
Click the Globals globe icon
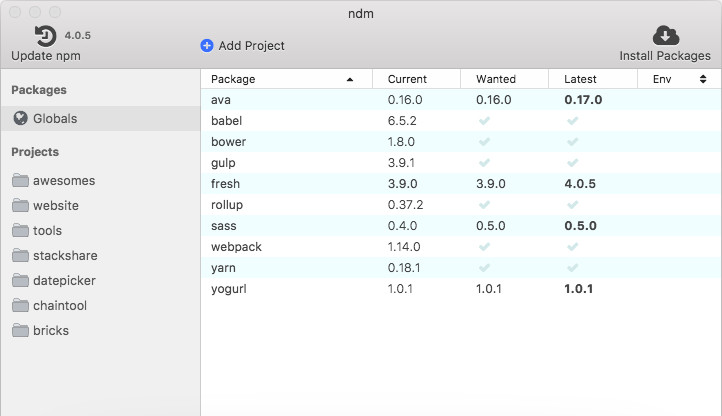pos(21,119)
